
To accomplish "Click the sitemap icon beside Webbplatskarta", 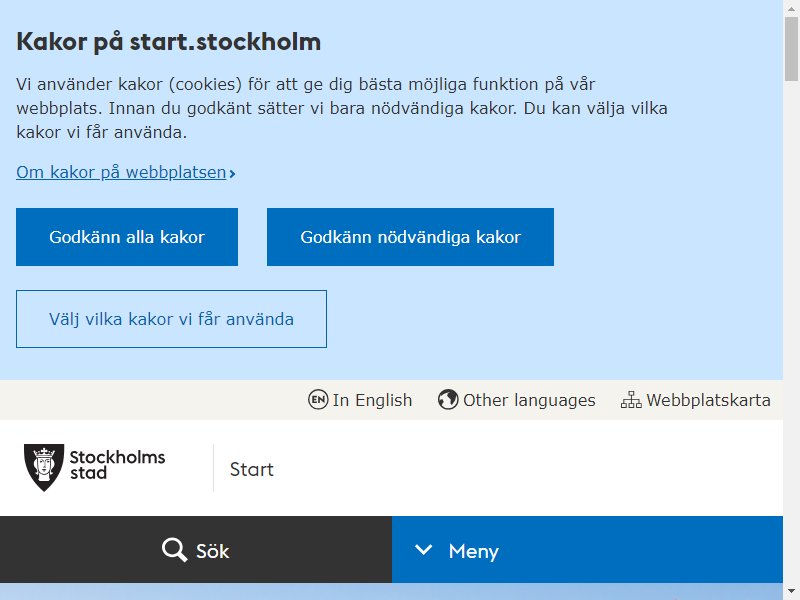I will click(x=631, y=400).
